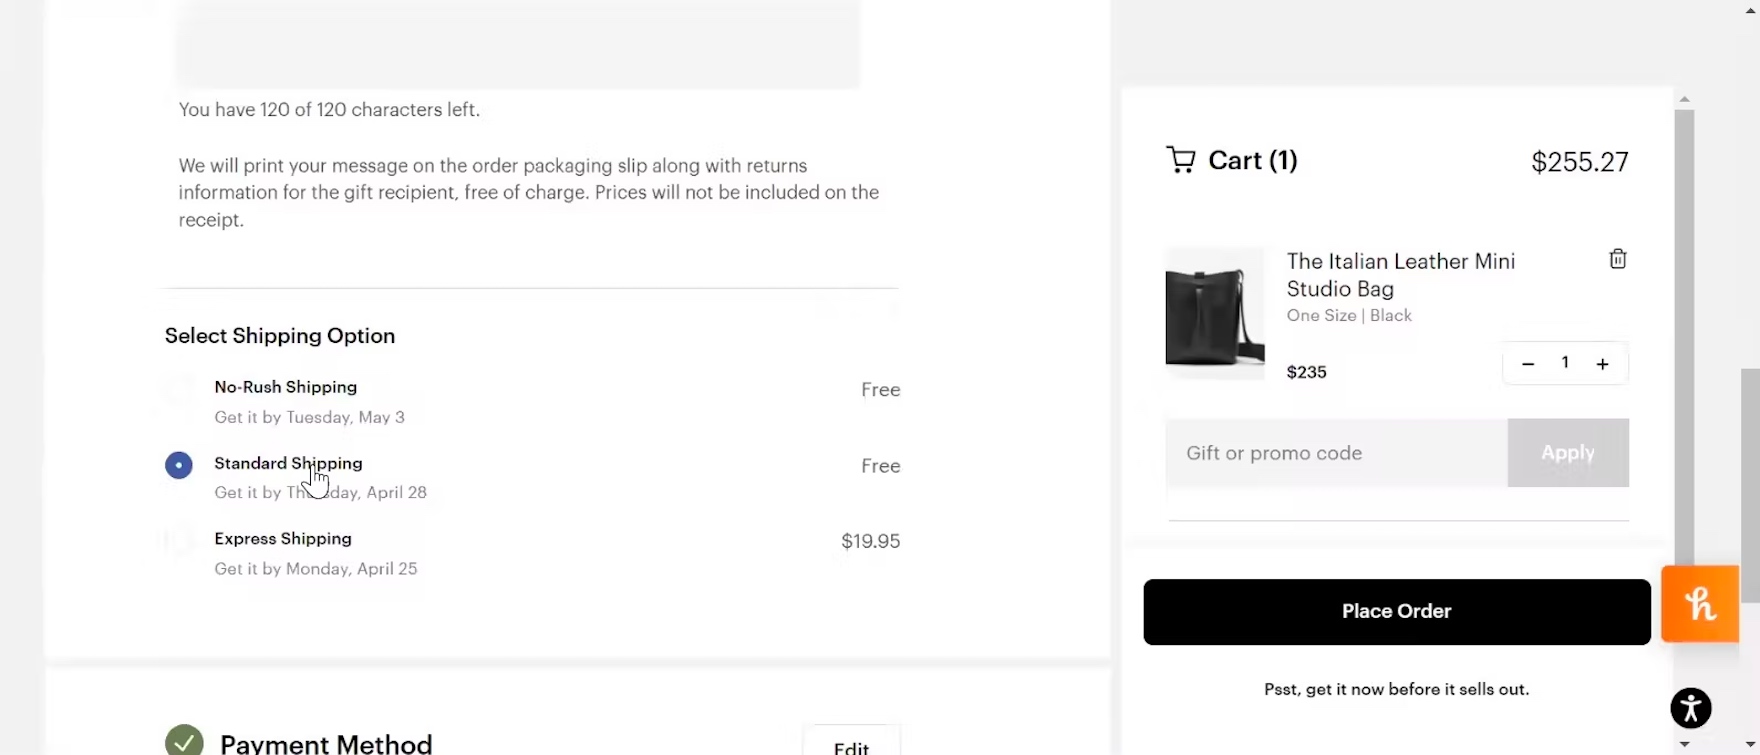Click the cart panel scrollbar up arrow
Image resolution: width=1760 pixels, height=755 pixels.
[x=1685, y=99]
